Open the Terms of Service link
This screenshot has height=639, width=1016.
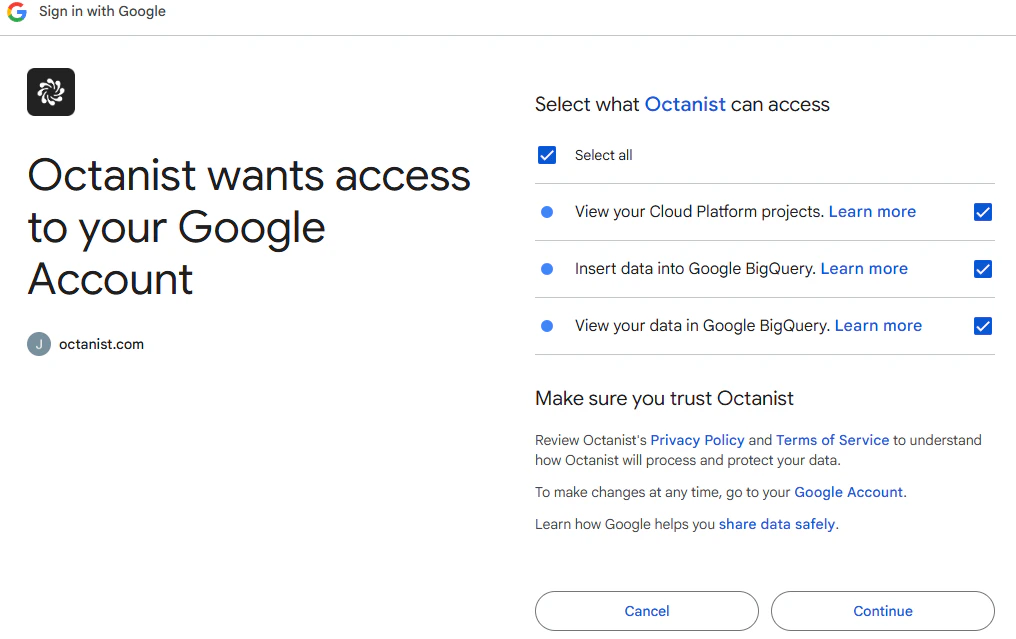832,440
